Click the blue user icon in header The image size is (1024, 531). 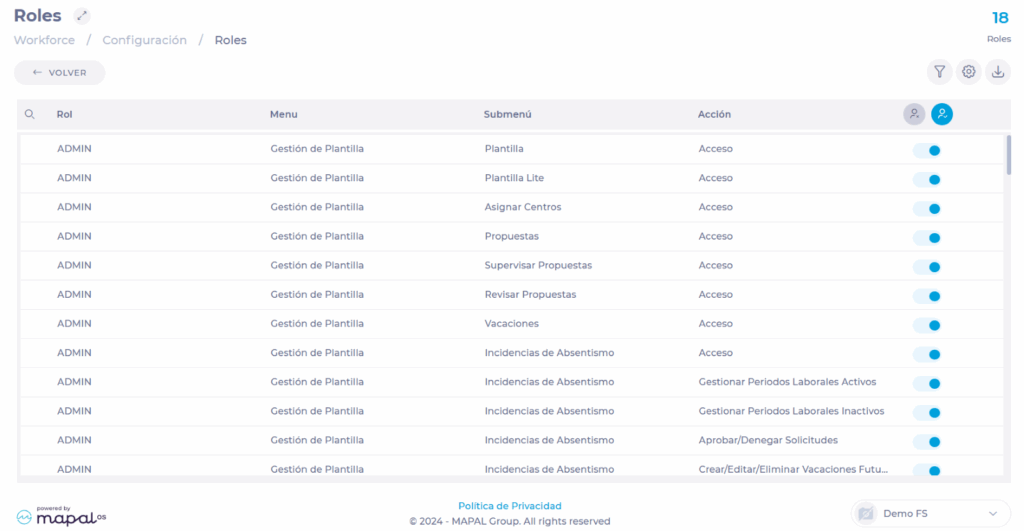(942, 114)
